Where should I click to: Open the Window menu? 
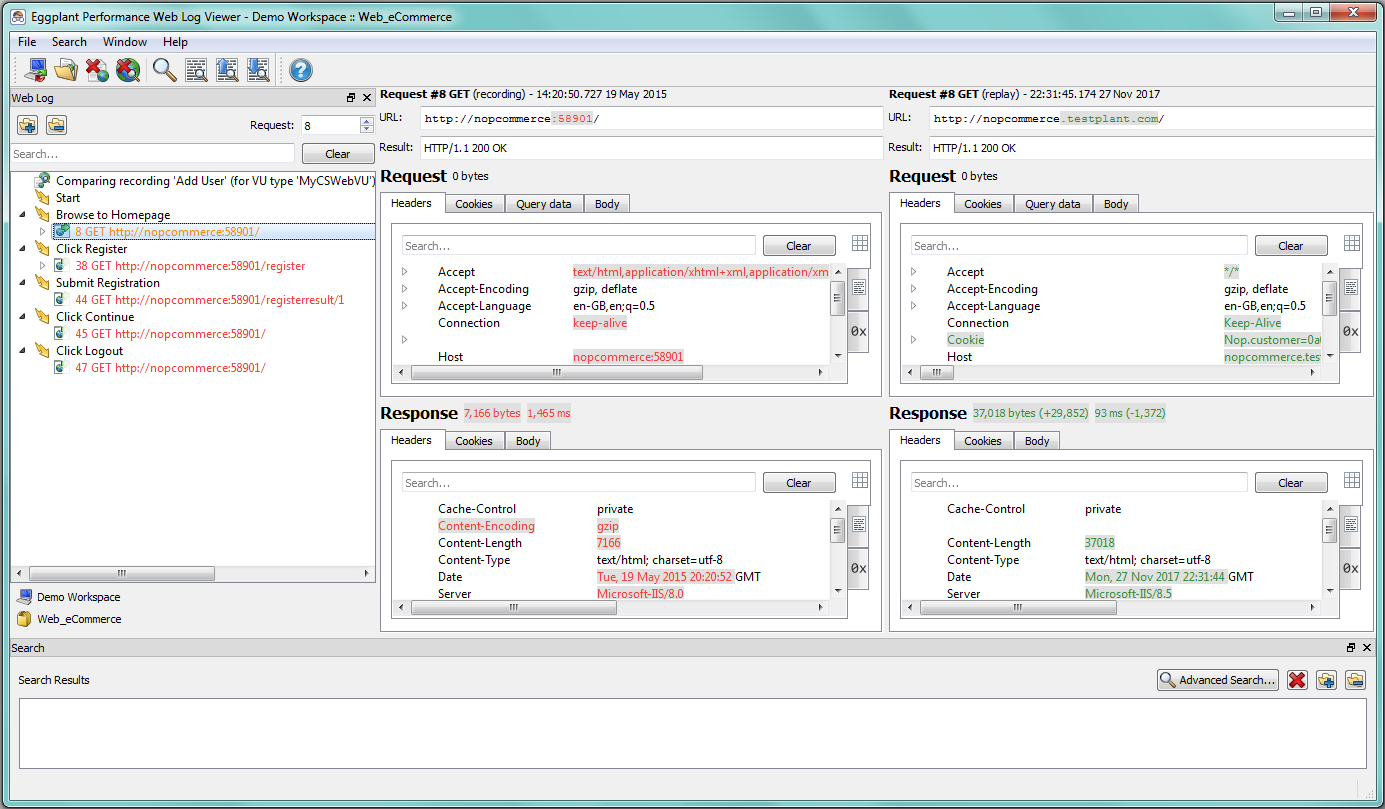tap(125, 42)
